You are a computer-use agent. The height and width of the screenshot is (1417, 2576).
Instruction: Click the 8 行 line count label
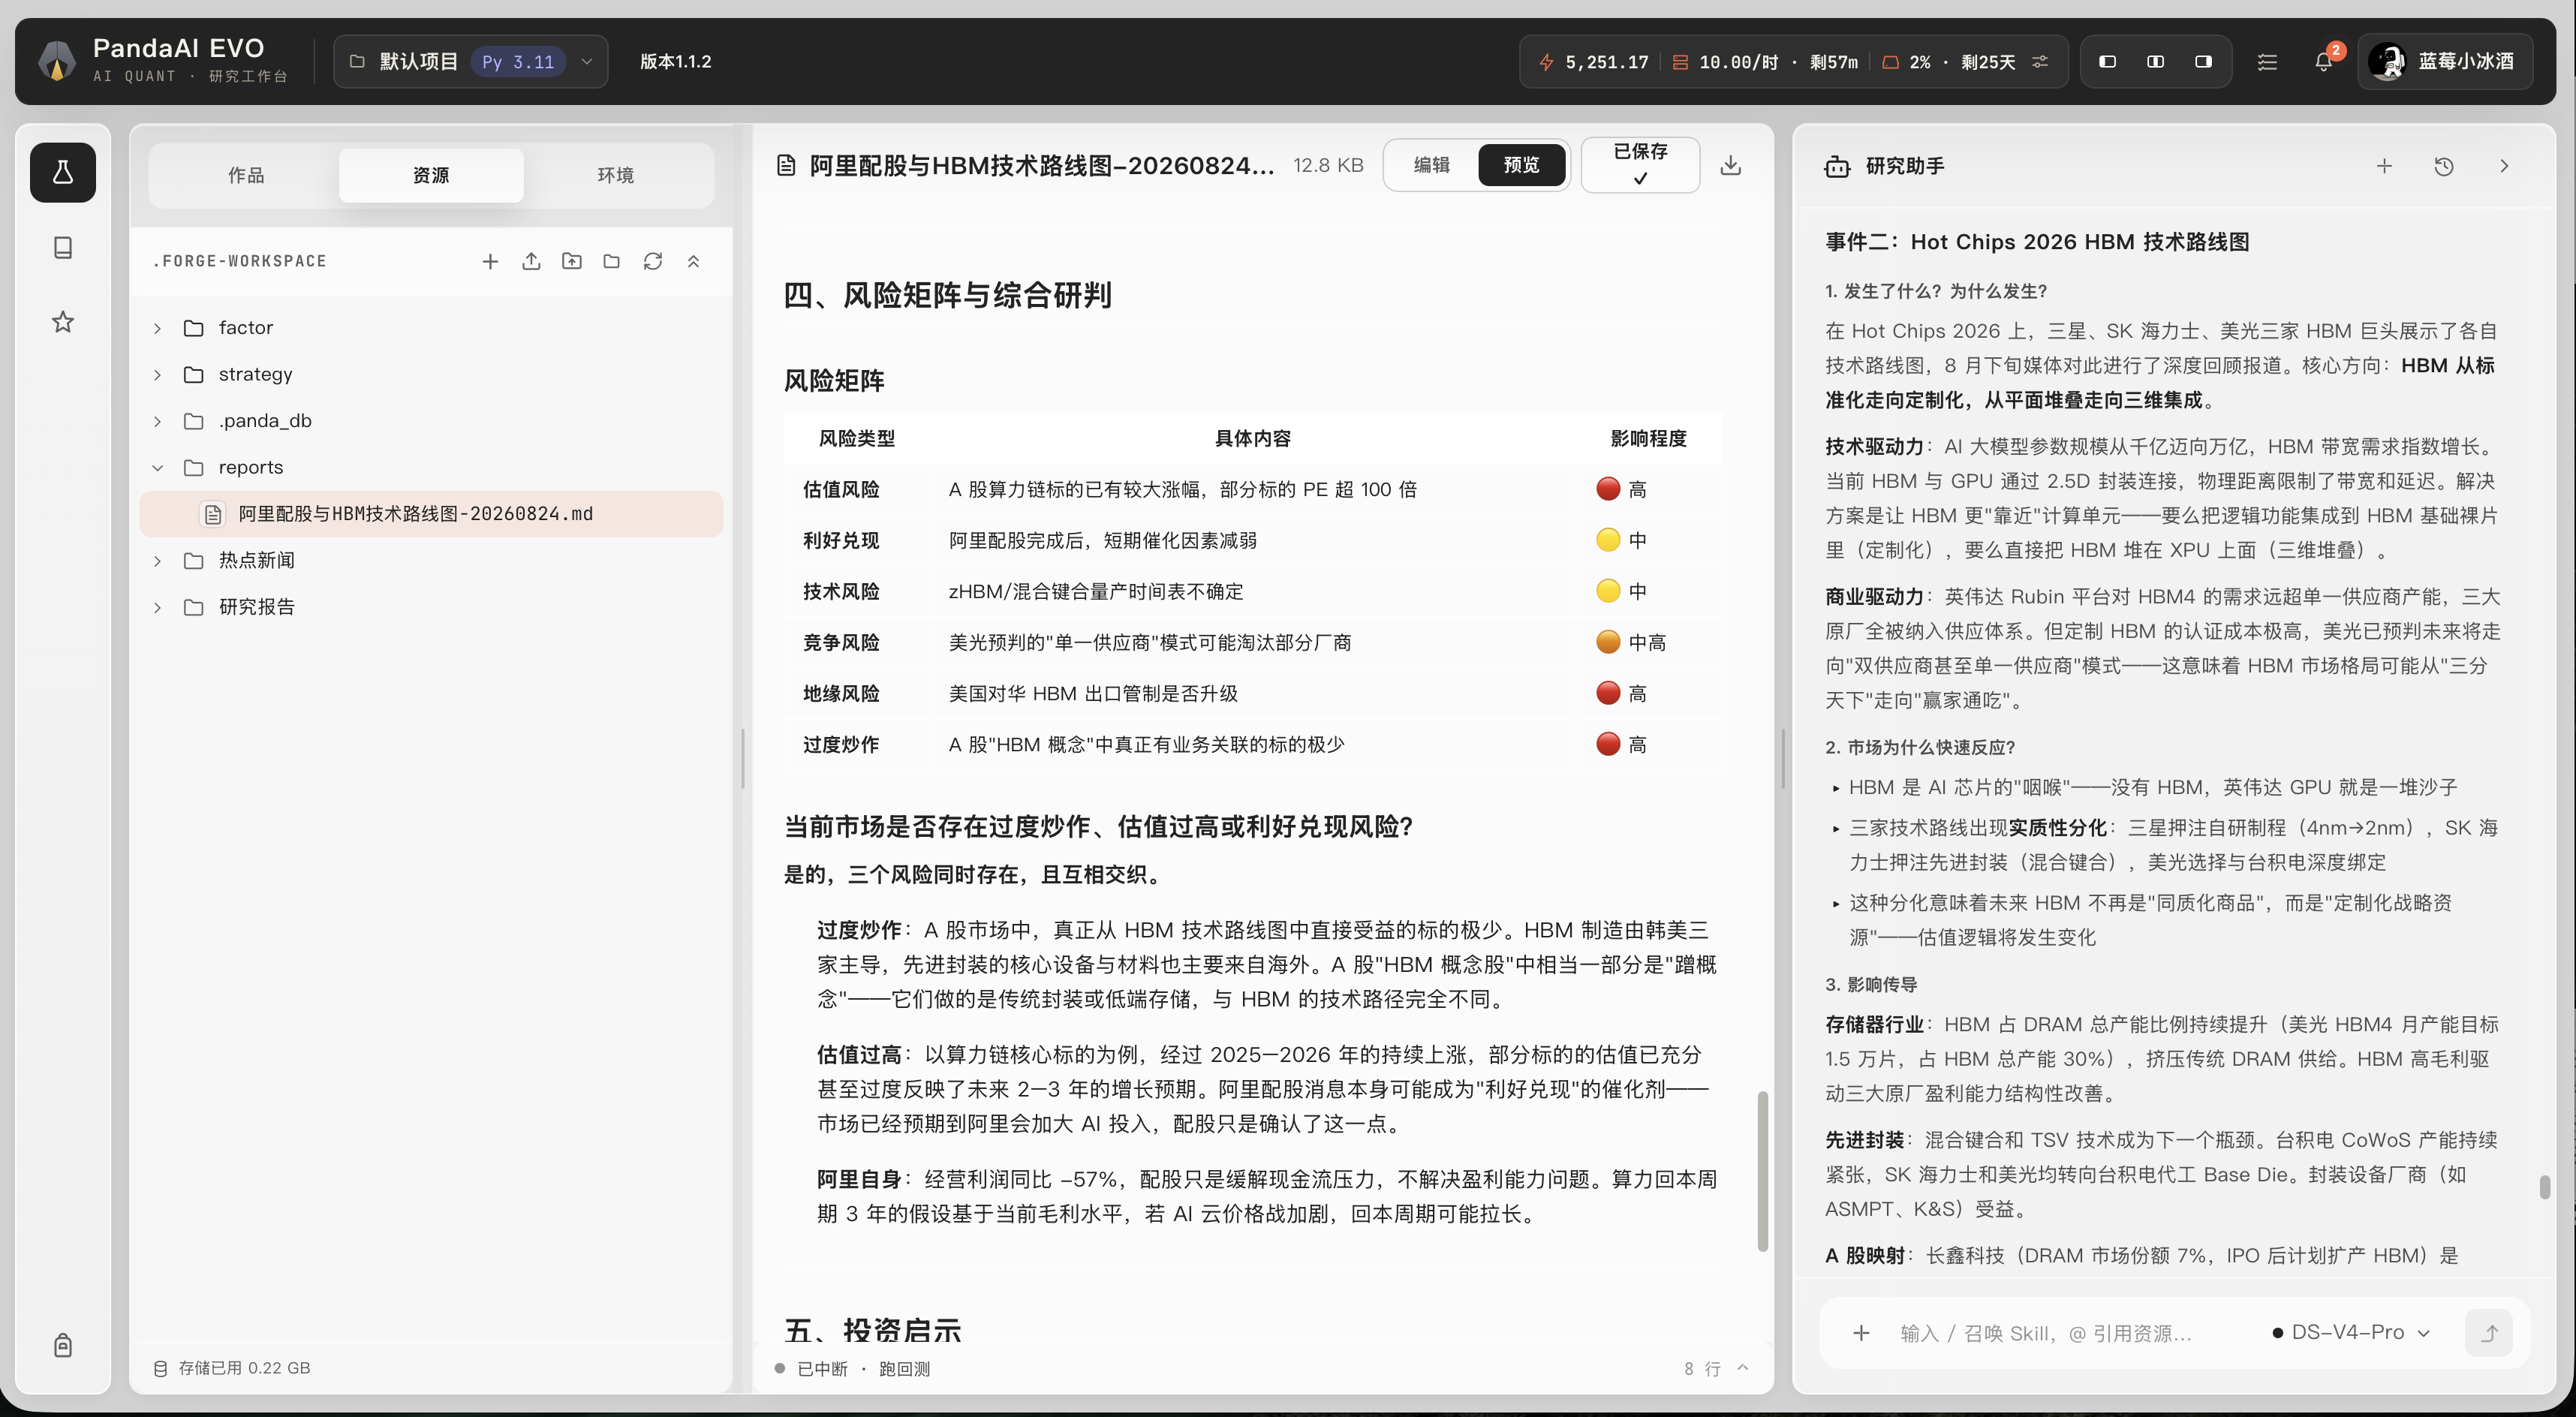pyautogui.click(x=1702, y=1368)
